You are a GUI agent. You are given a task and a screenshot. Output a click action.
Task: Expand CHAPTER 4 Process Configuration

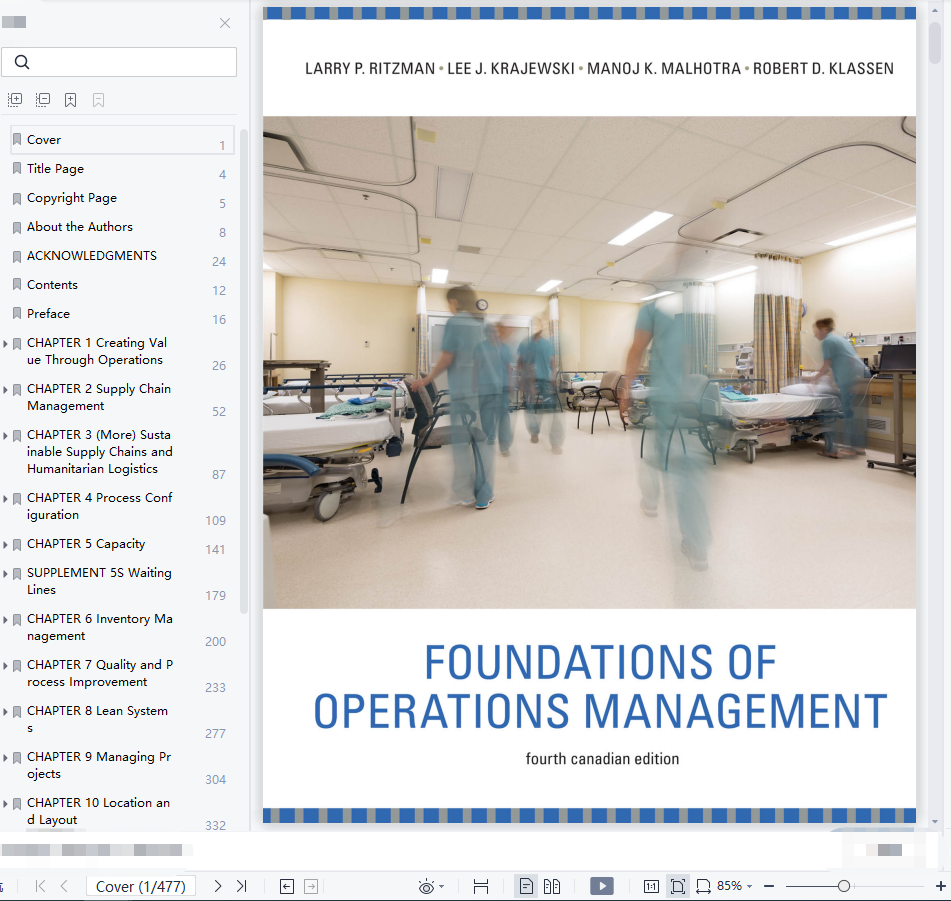(x=5, y=499)
